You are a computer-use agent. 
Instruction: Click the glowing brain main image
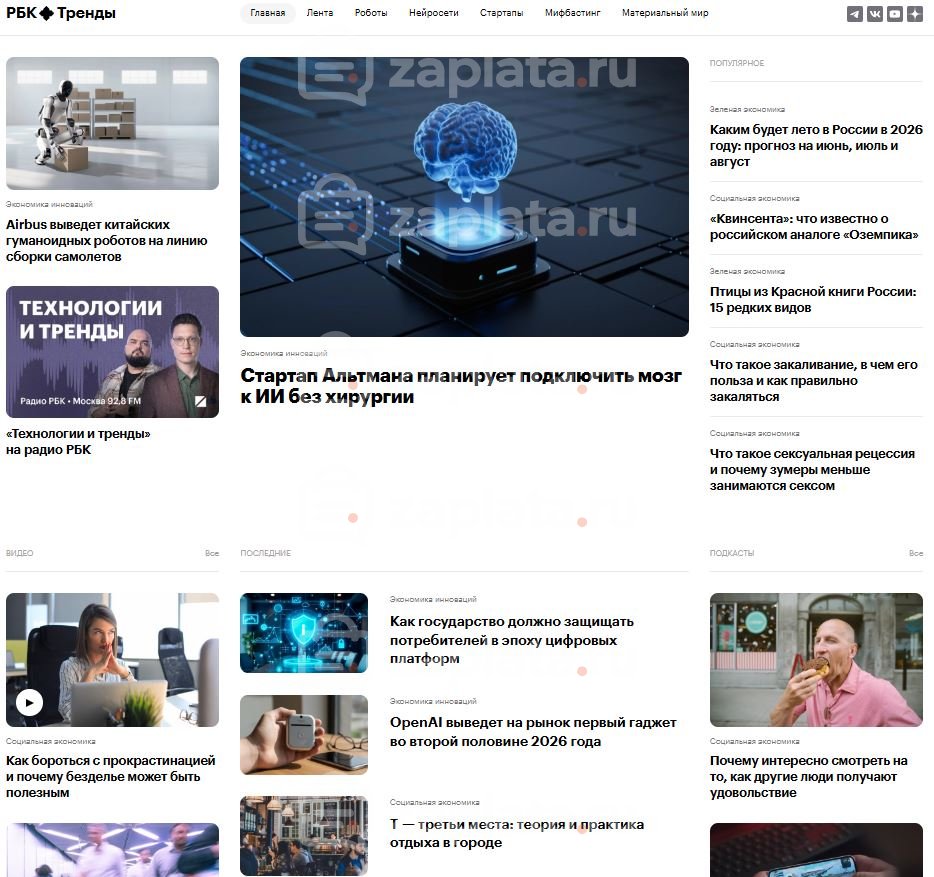[x=464, y=197]
